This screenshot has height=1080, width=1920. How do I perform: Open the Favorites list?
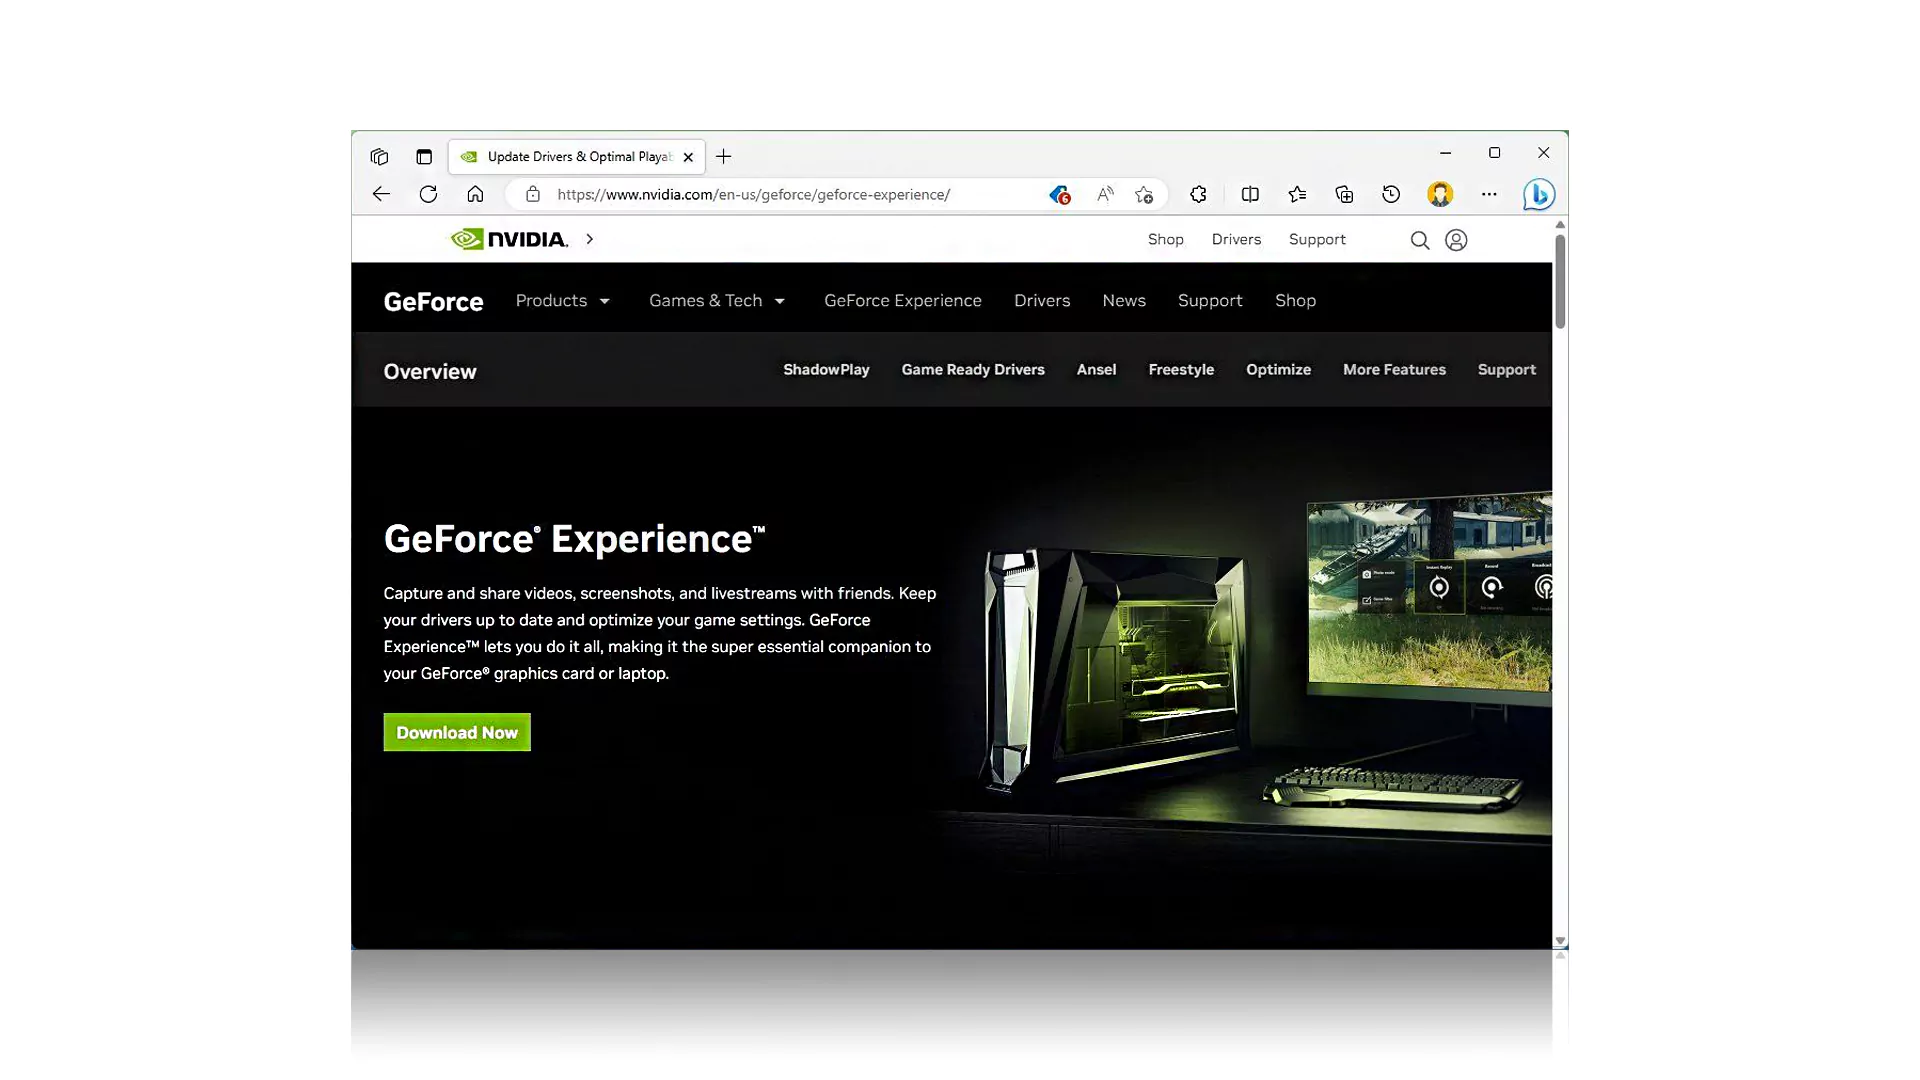point(1297,194)
